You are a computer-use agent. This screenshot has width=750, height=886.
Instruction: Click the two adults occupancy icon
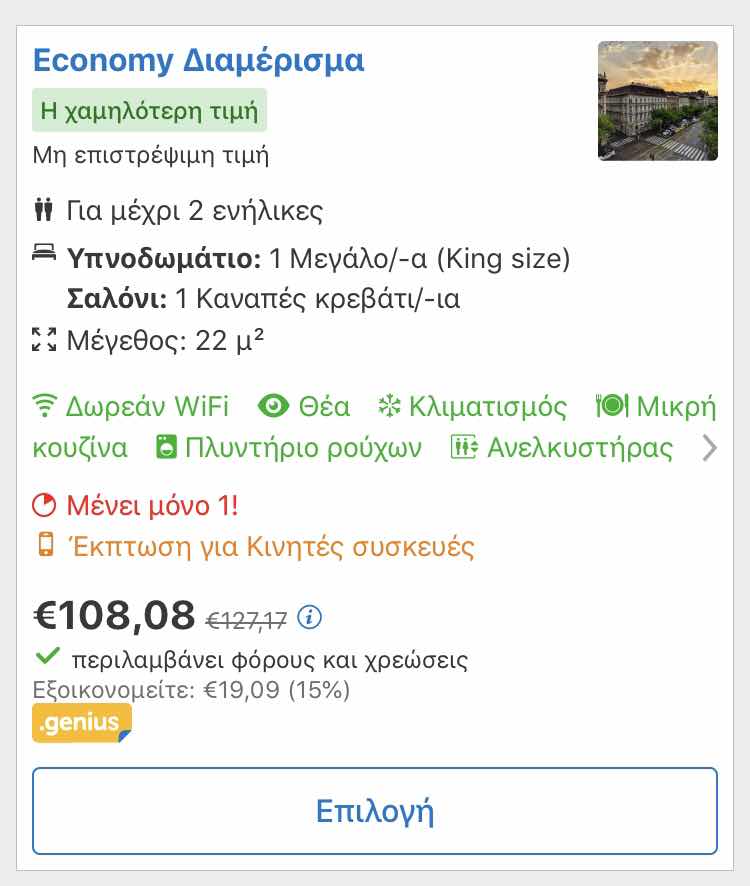tap(44, 210)
